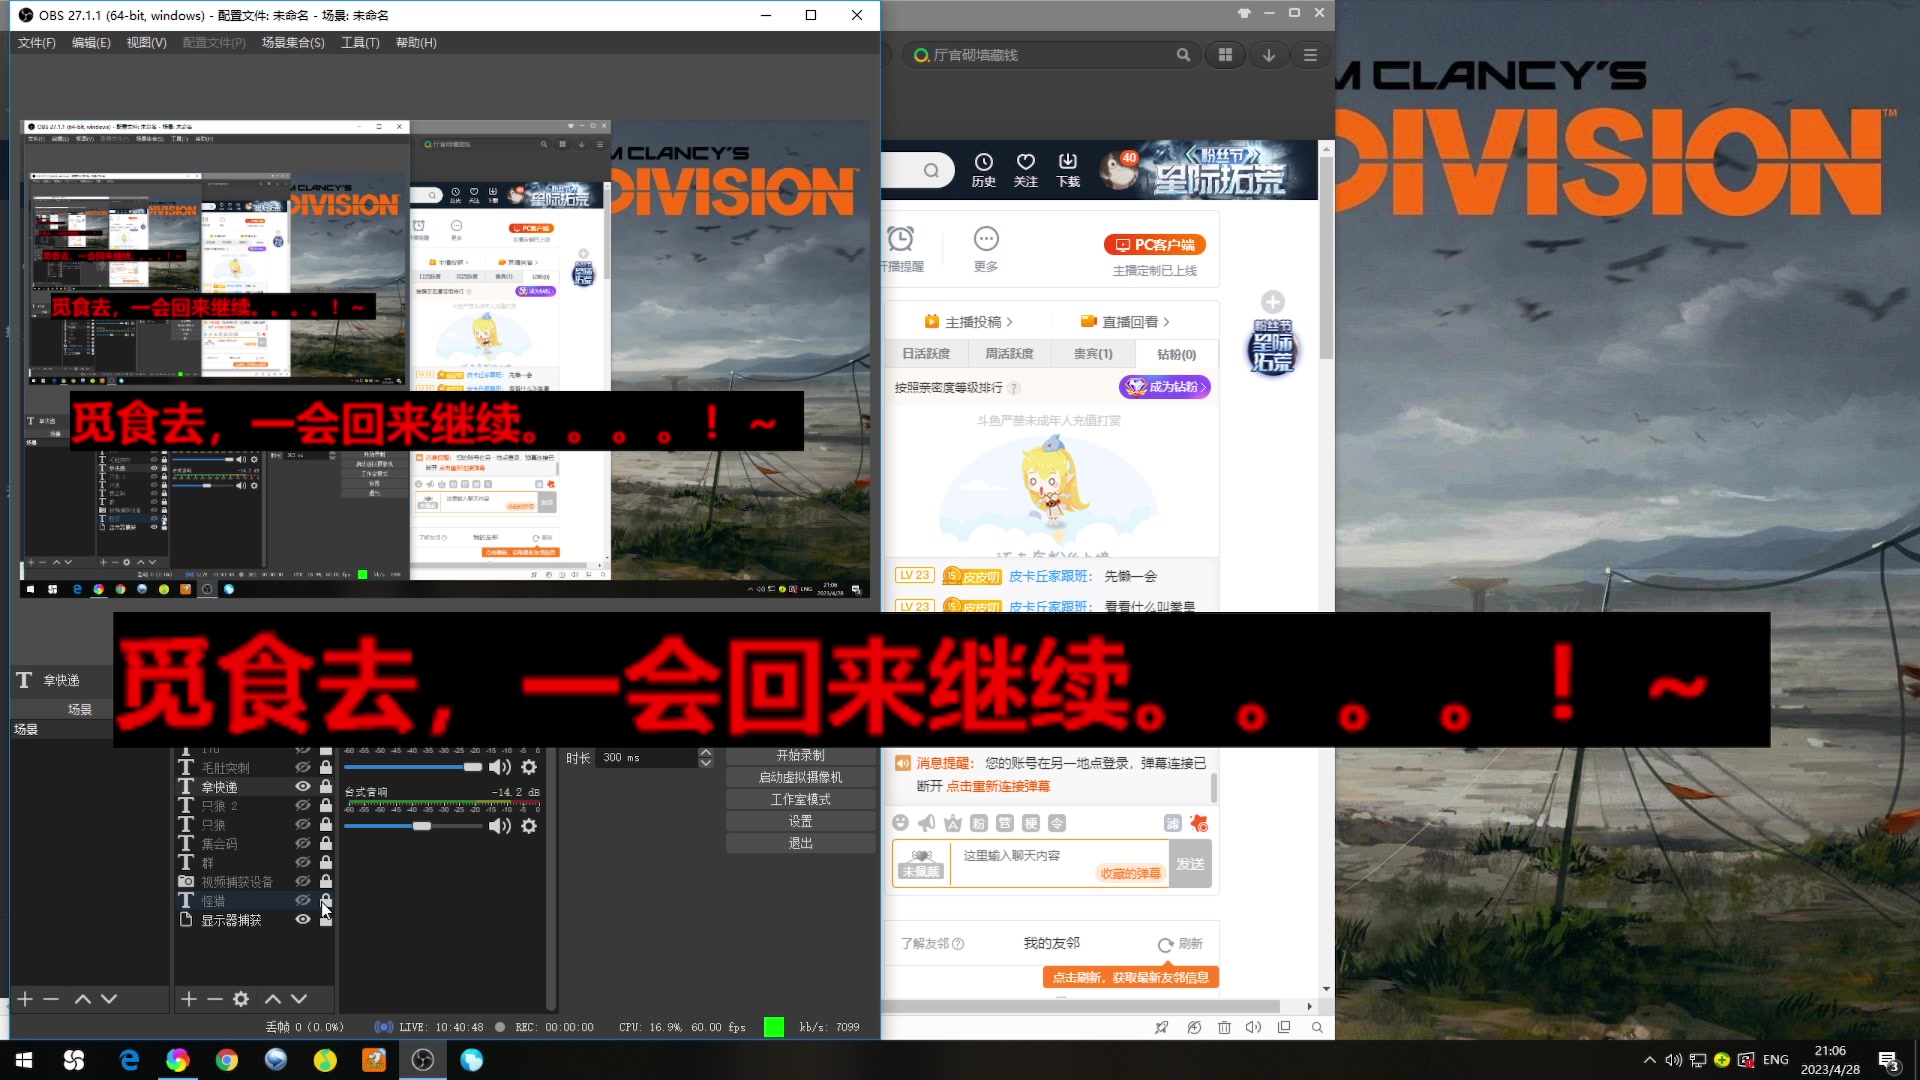Increase the transition 时长 duration with the up arrow
Screen dimensions: 1920x1080
[706, 752]
